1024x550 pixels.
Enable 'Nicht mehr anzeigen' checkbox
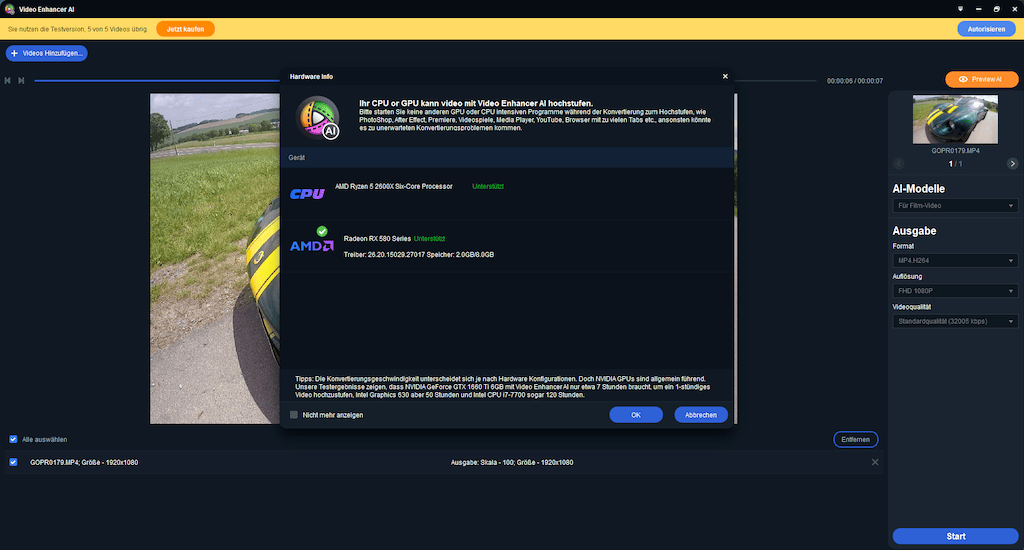[x=294, y=414]
